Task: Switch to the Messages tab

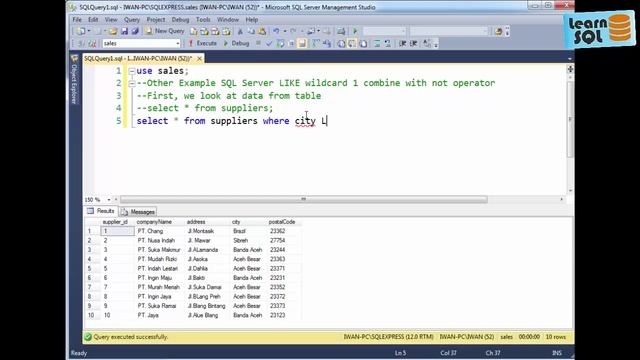Action: tap(138, 212)
